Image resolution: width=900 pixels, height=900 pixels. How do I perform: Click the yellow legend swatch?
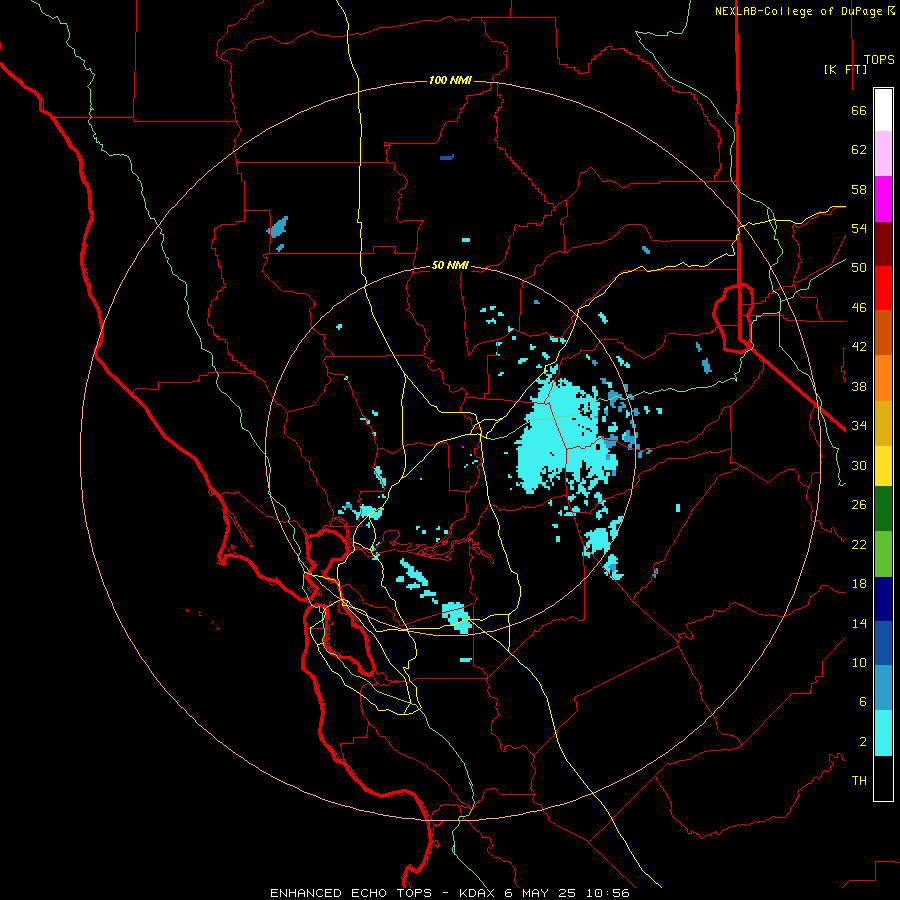coord(883,466)
